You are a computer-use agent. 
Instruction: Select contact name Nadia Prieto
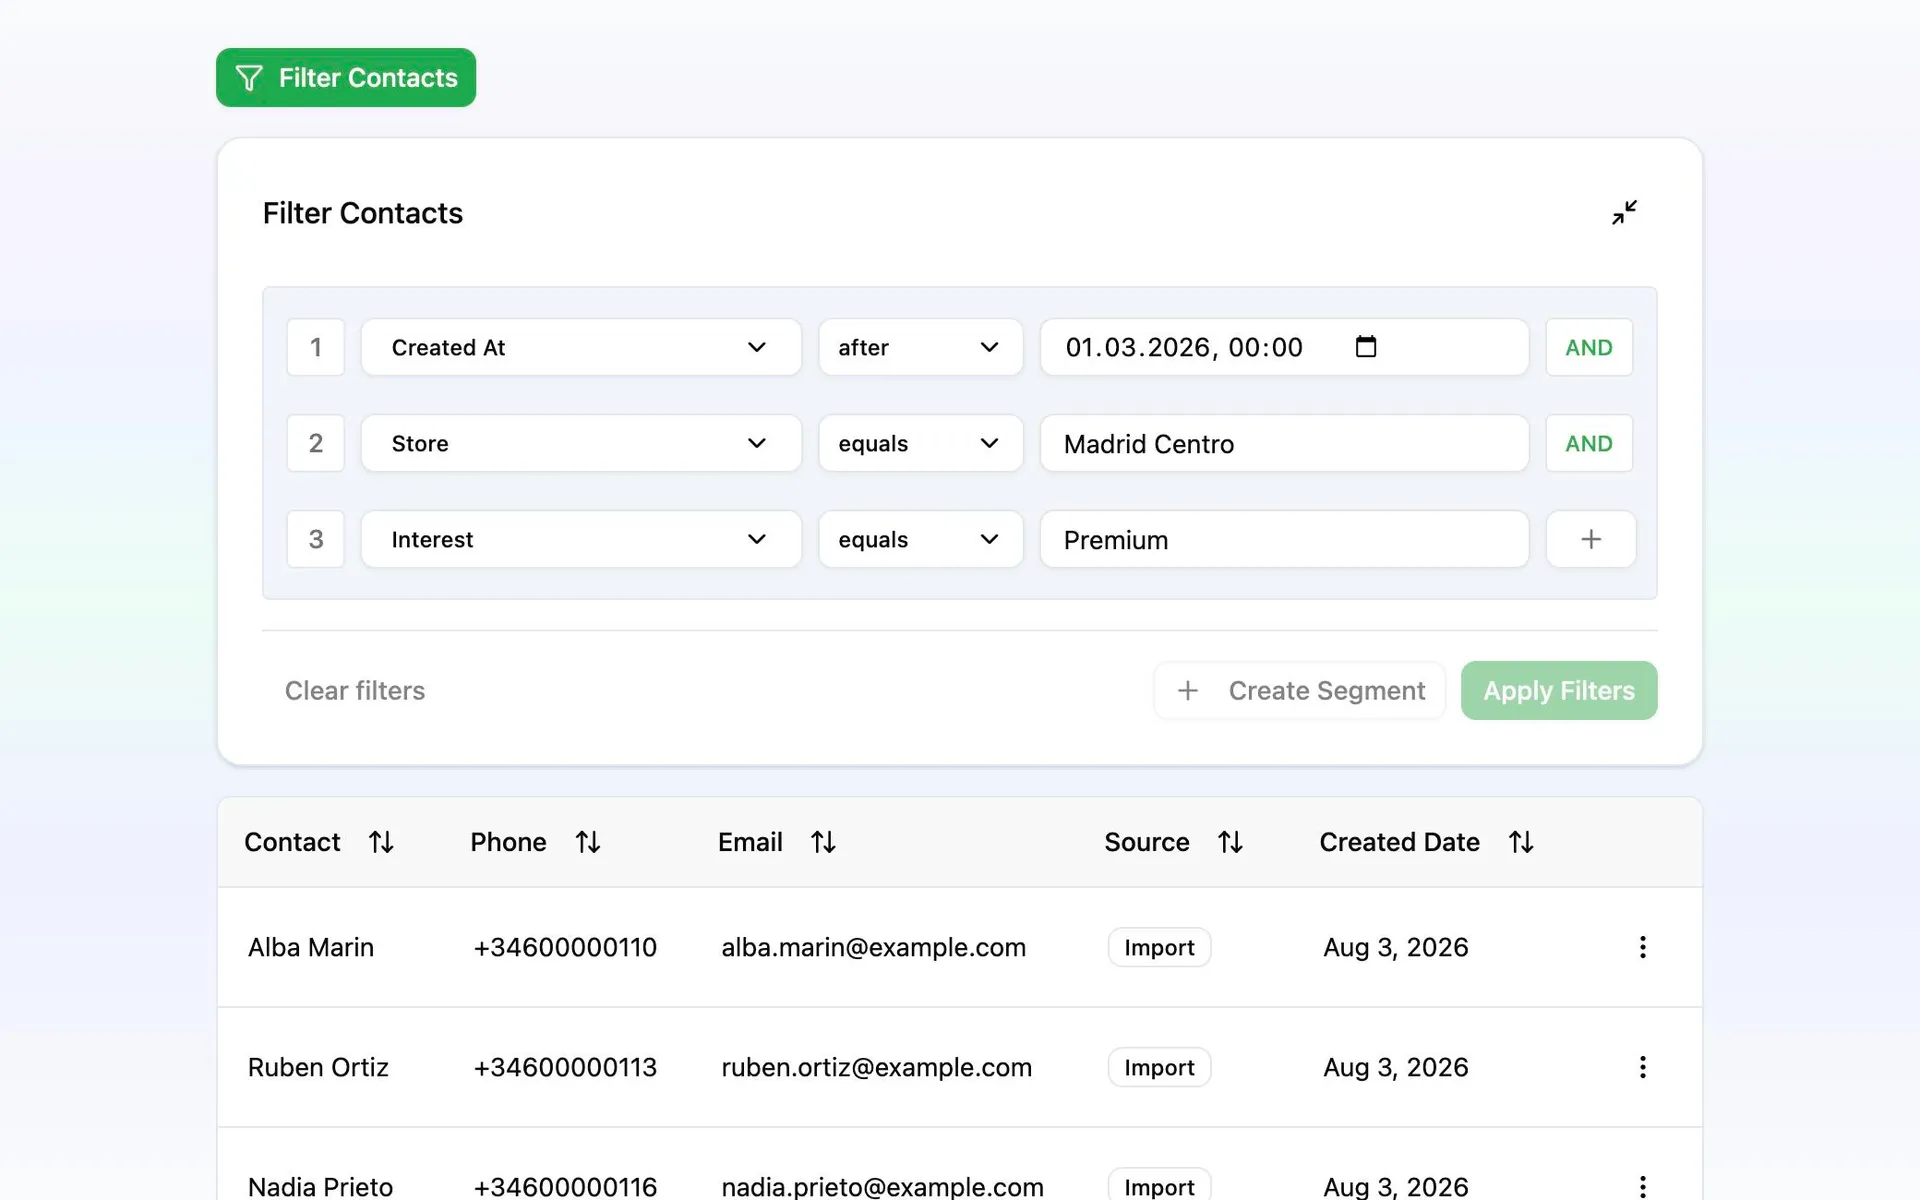(320, 1186)
